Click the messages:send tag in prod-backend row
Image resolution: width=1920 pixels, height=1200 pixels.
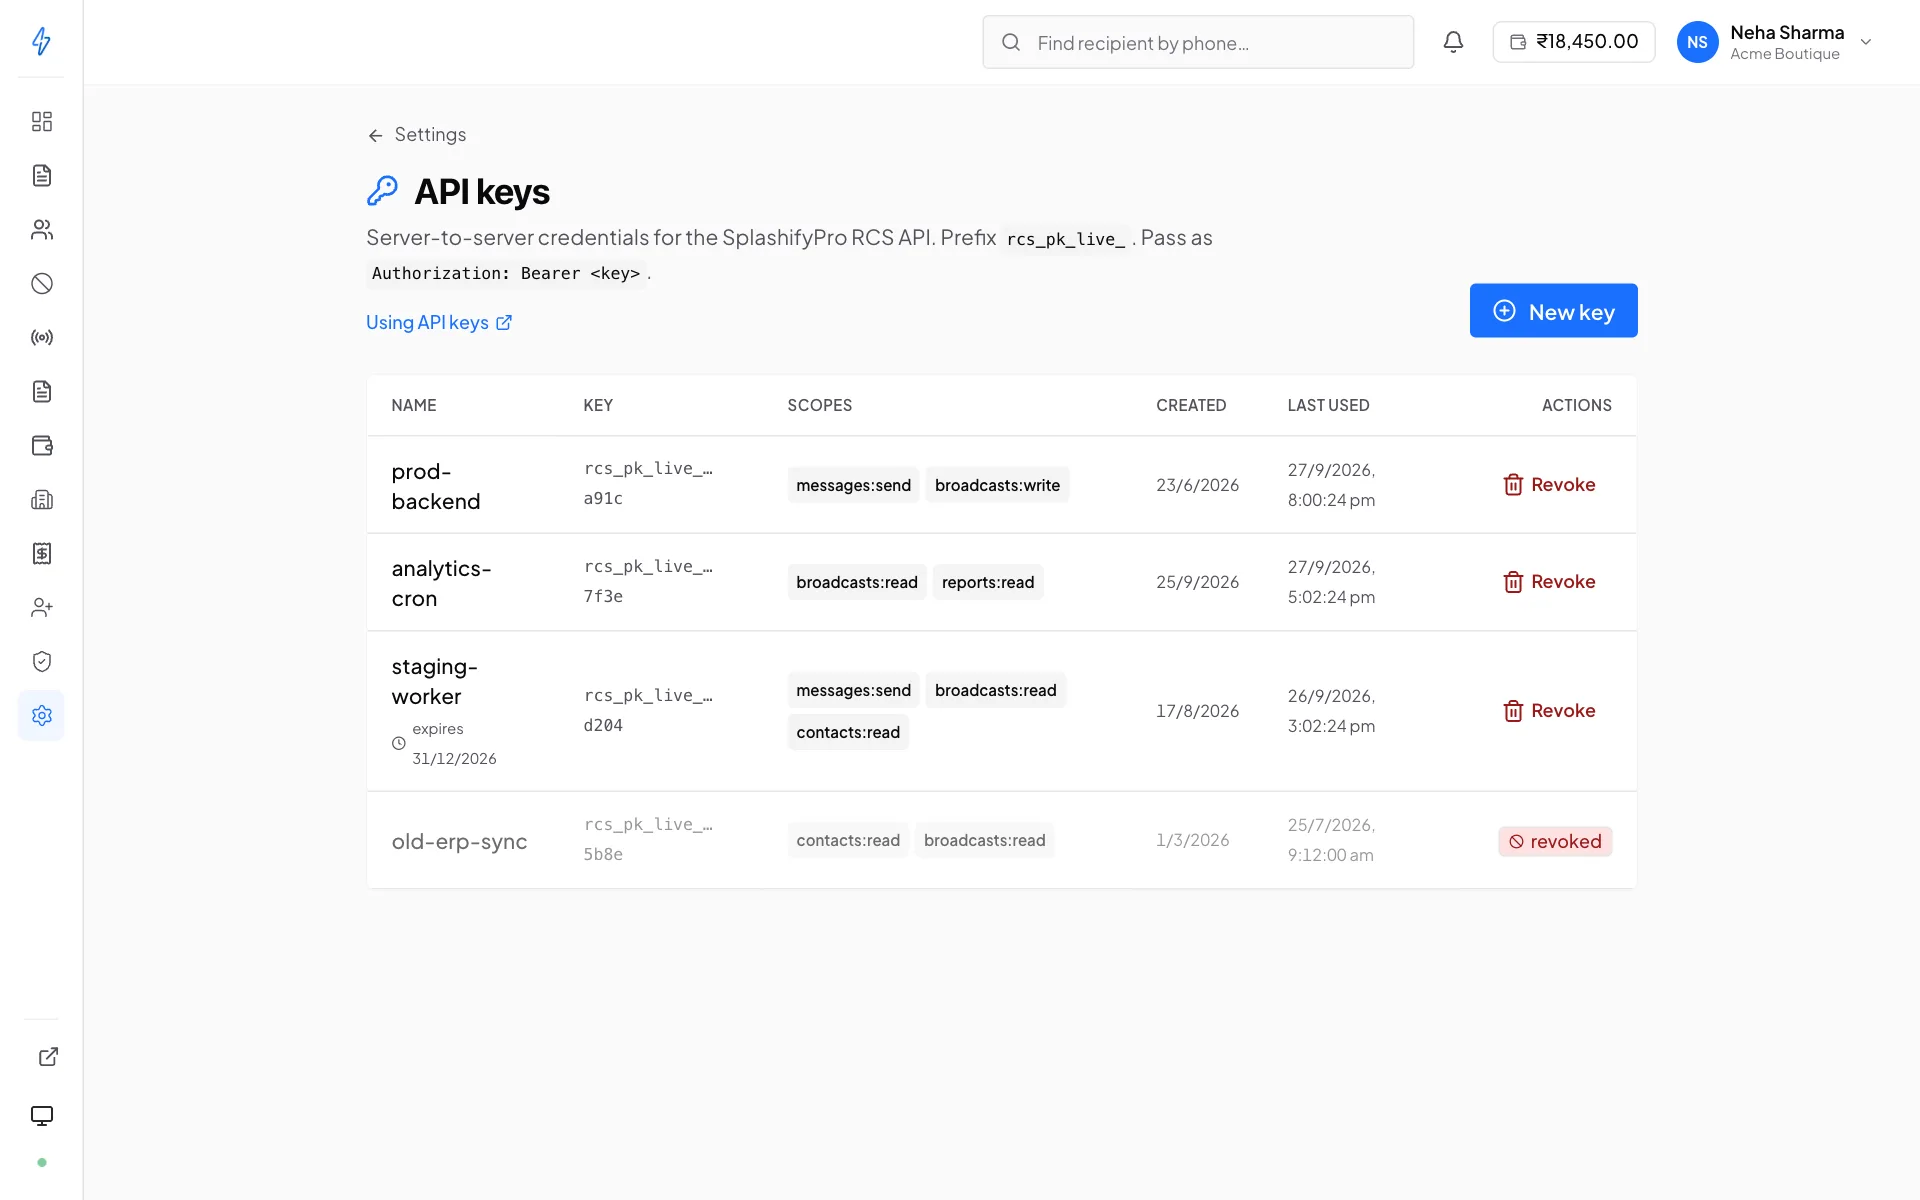pyautogui.click(x=853, y=485)
